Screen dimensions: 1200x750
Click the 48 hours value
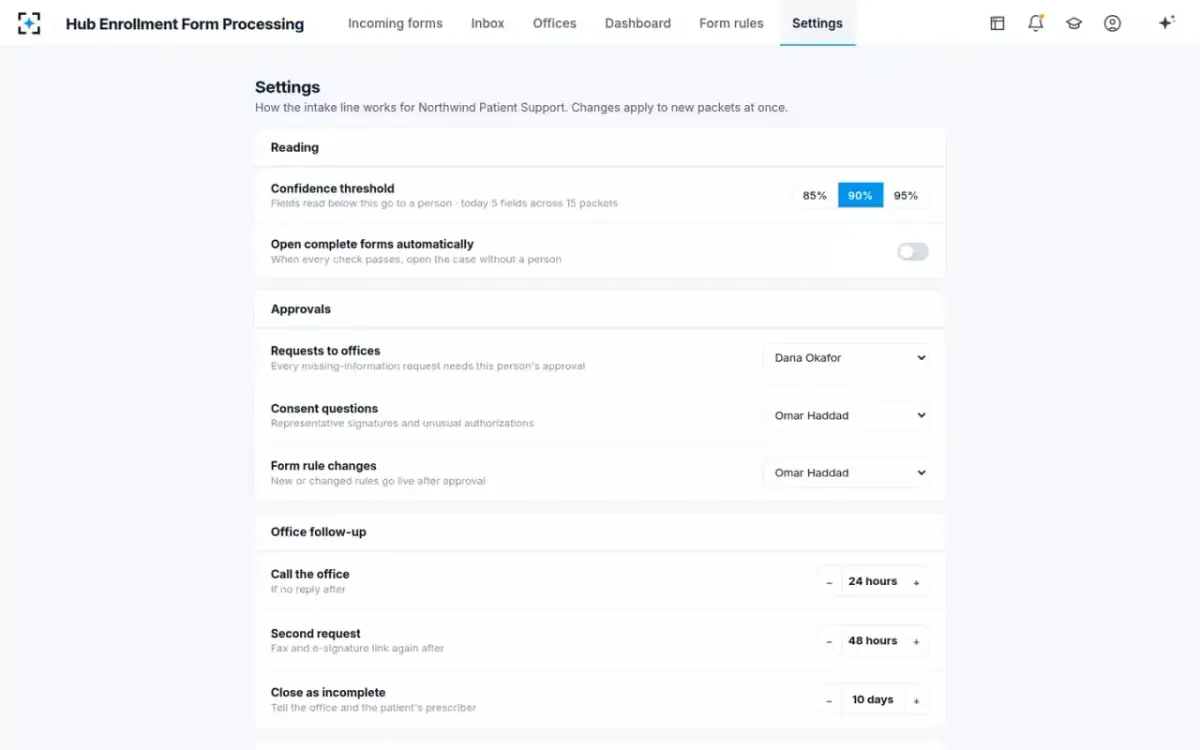(873, 641)
